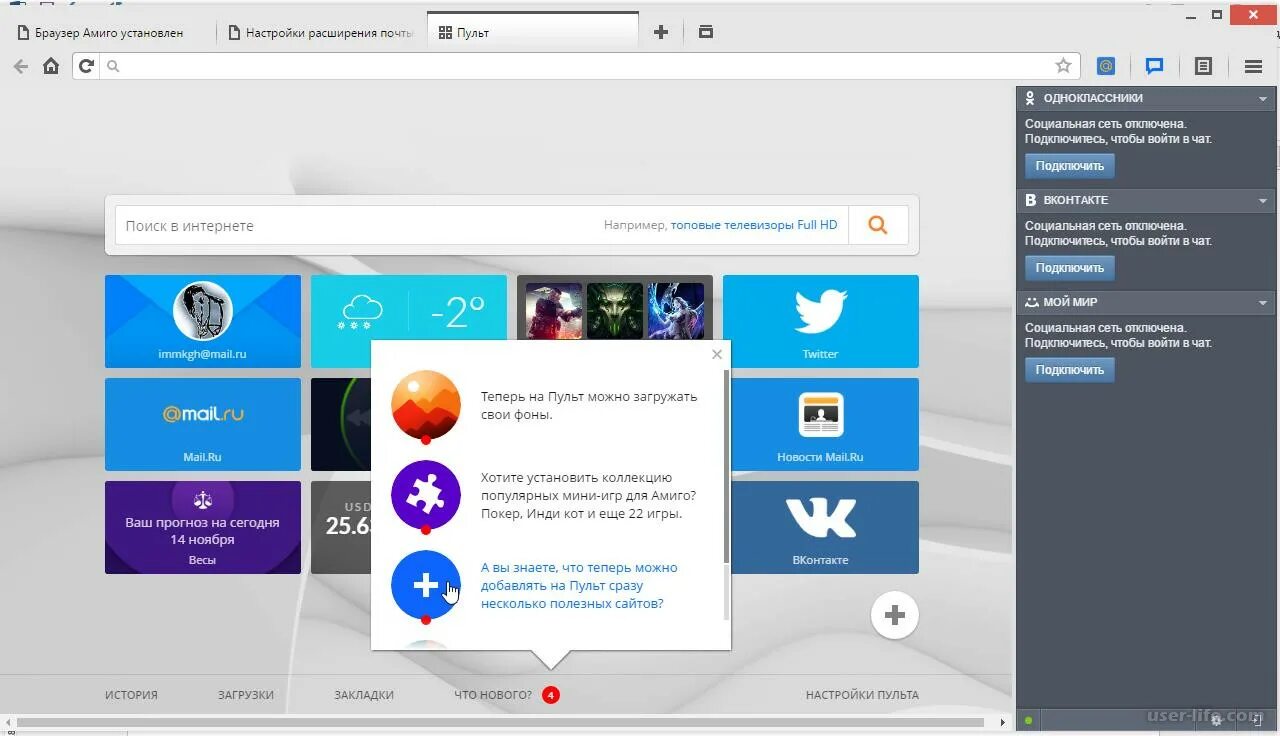Collapse the ВКонтакте panel arrow
Image resolution: width=1280 pixels, height=736 pixels.
1263,201
